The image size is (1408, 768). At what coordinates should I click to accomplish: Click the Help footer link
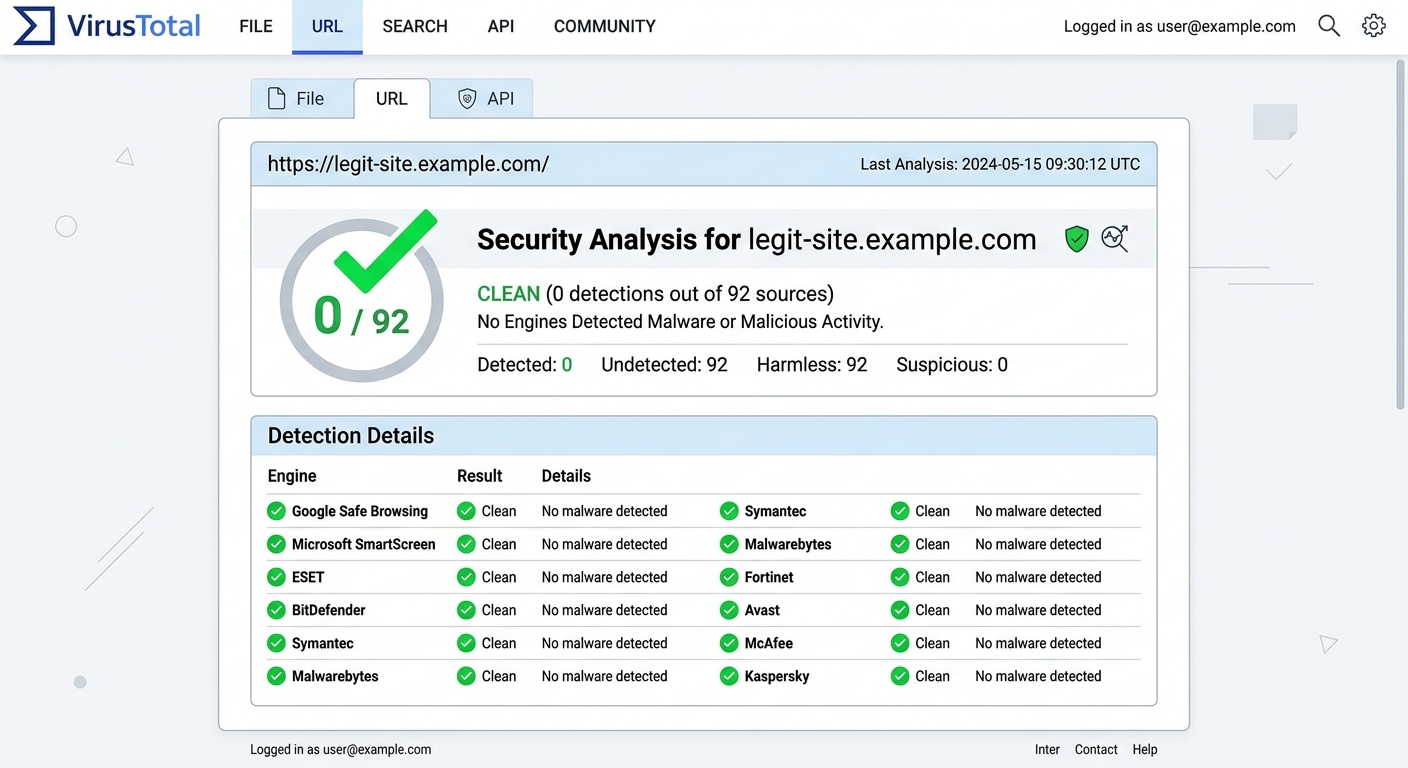(1145, 749)
